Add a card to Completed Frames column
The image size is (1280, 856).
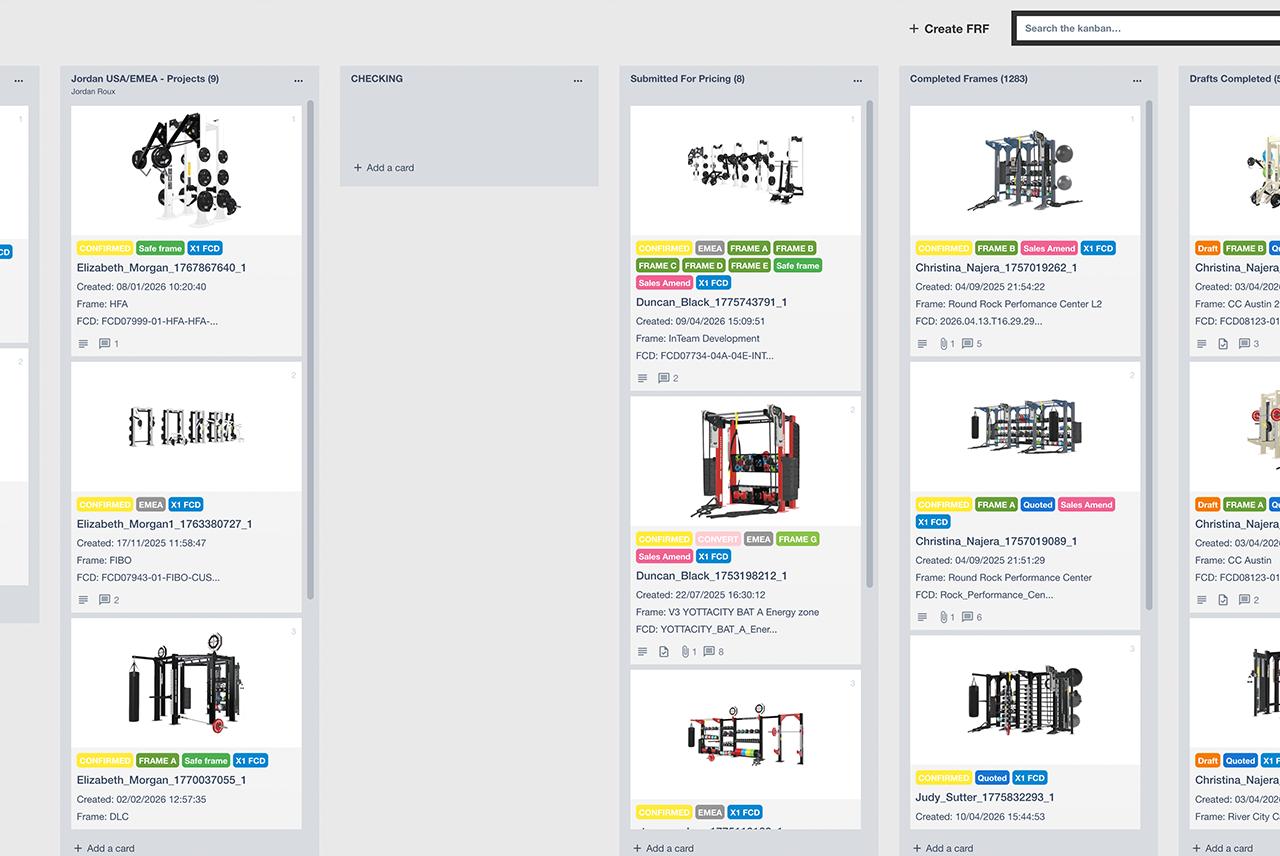tap(943, 848)
